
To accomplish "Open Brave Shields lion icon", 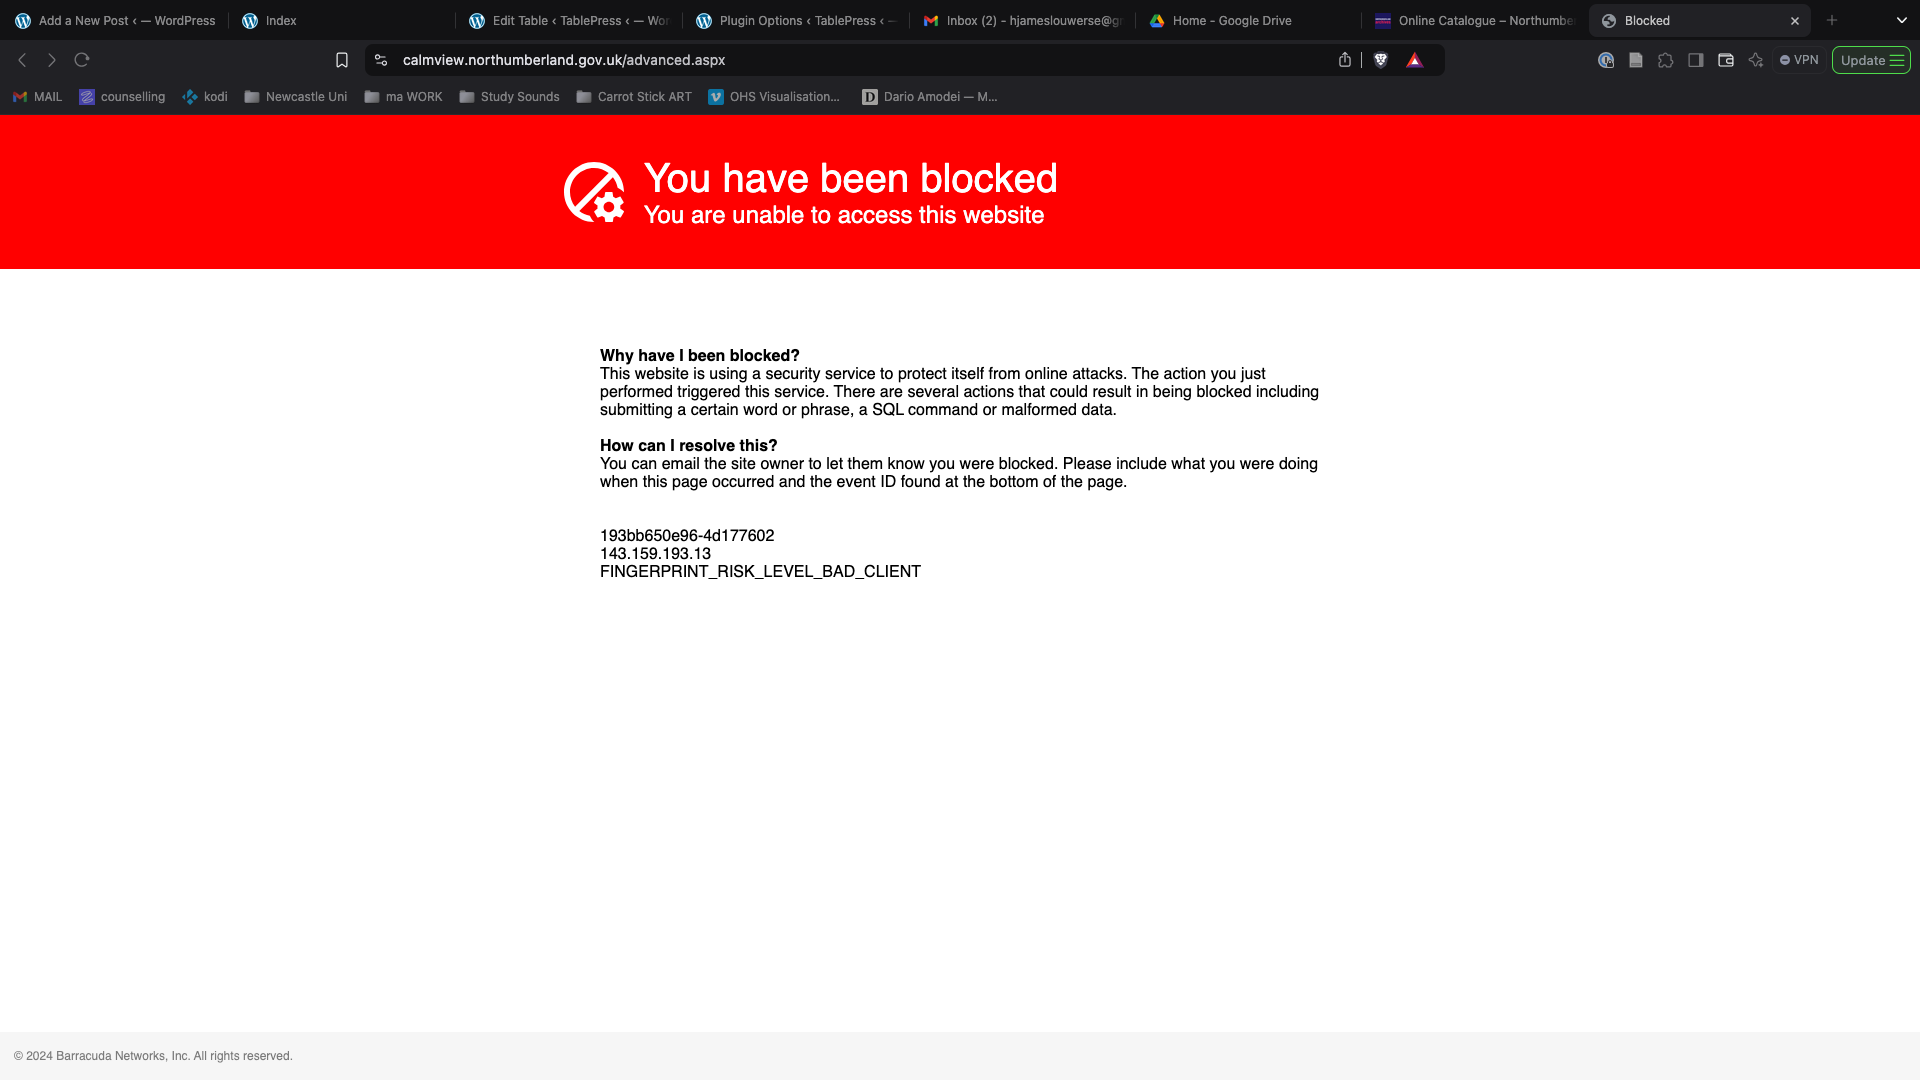I will click(1381, 60).
